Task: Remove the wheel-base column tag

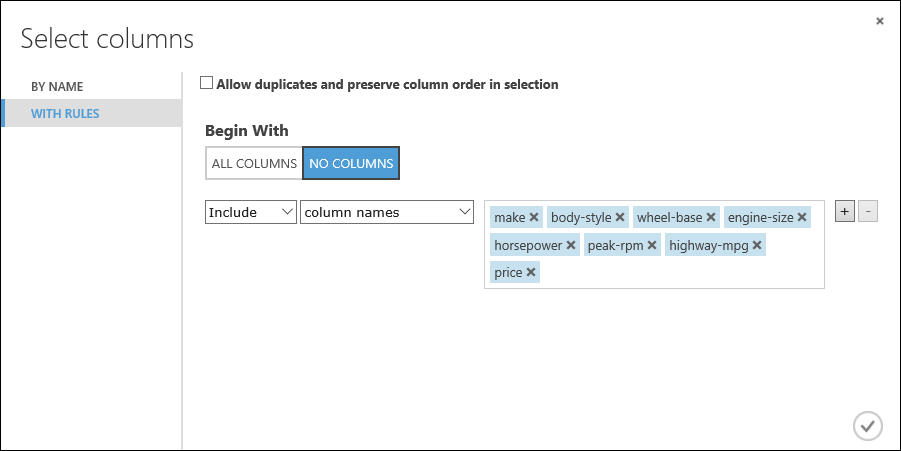Action: [711, 217]
